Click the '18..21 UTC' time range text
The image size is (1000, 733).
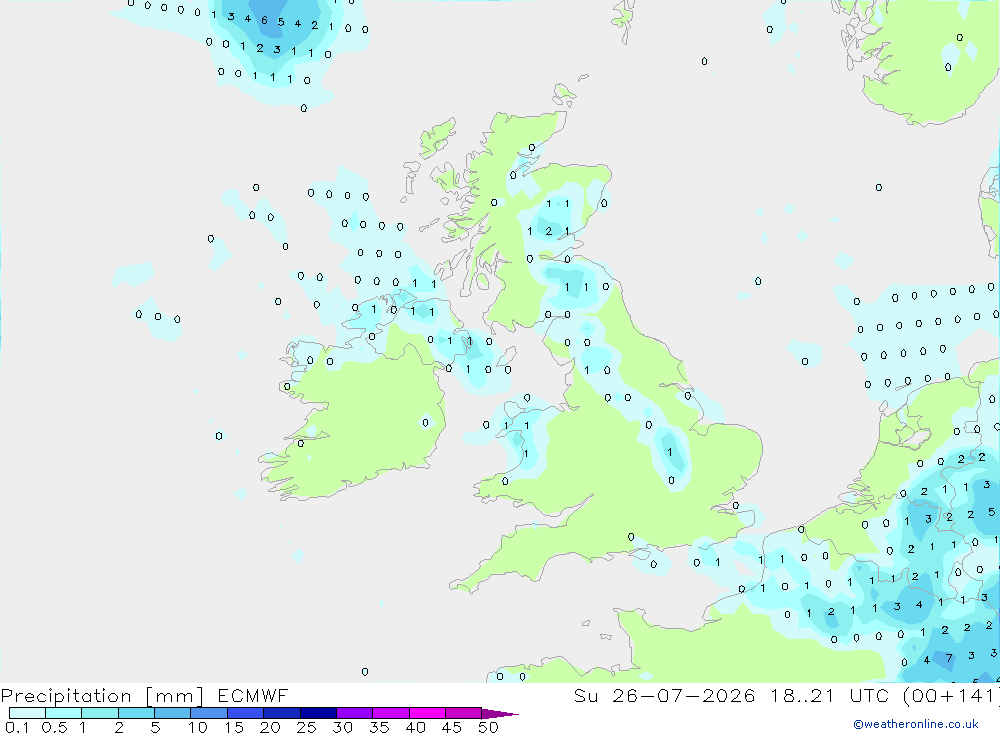coord(831,696)
